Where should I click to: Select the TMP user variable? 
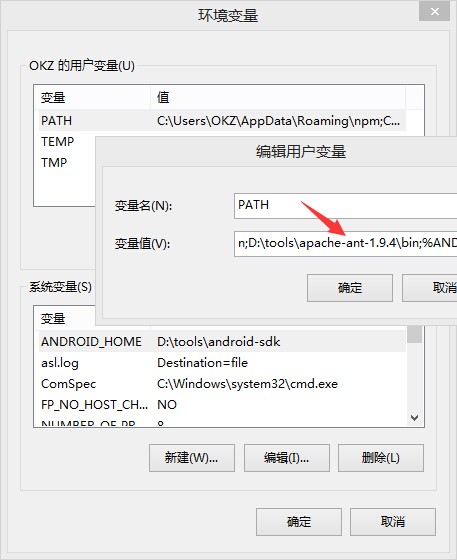54,162
